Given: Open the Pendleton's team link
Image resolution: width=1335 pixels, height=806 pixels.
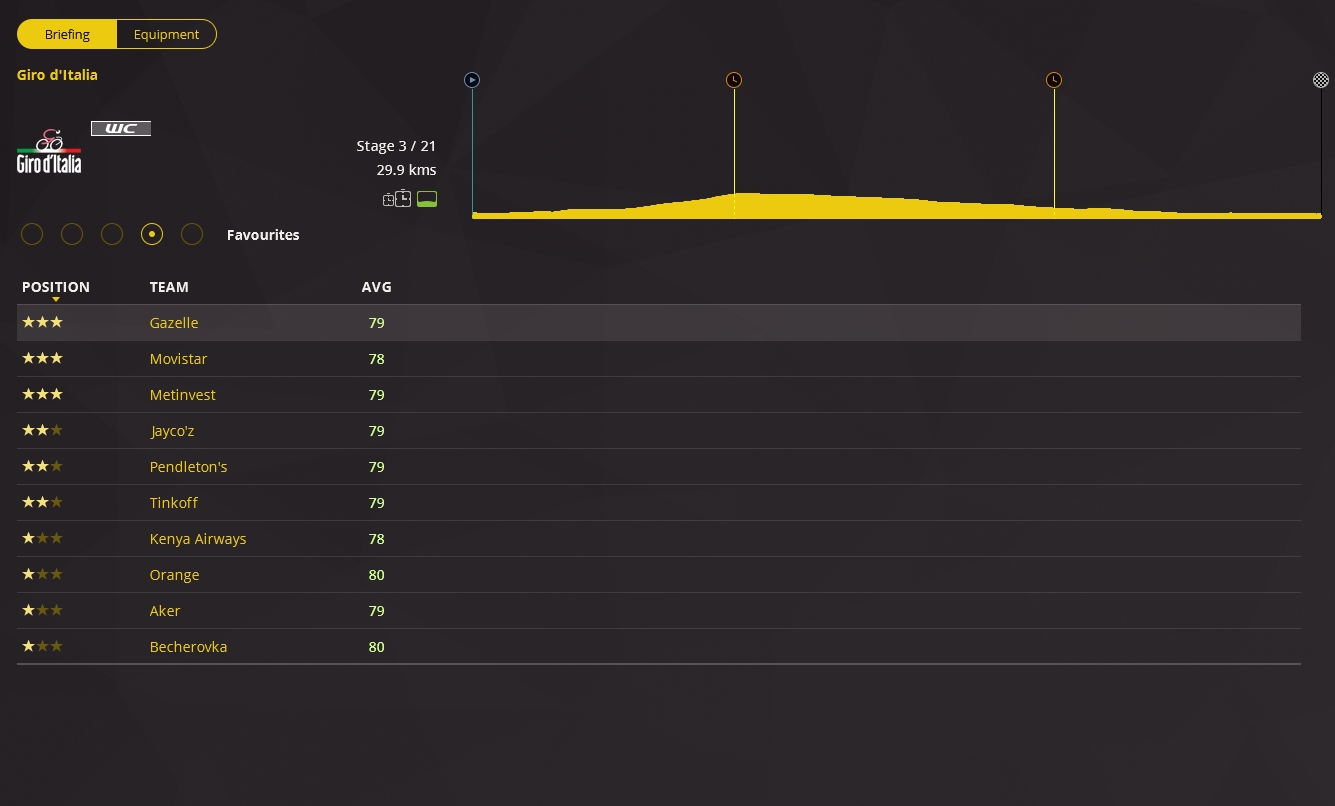Looking at the screenshot, I should click(x=189, y=467).
